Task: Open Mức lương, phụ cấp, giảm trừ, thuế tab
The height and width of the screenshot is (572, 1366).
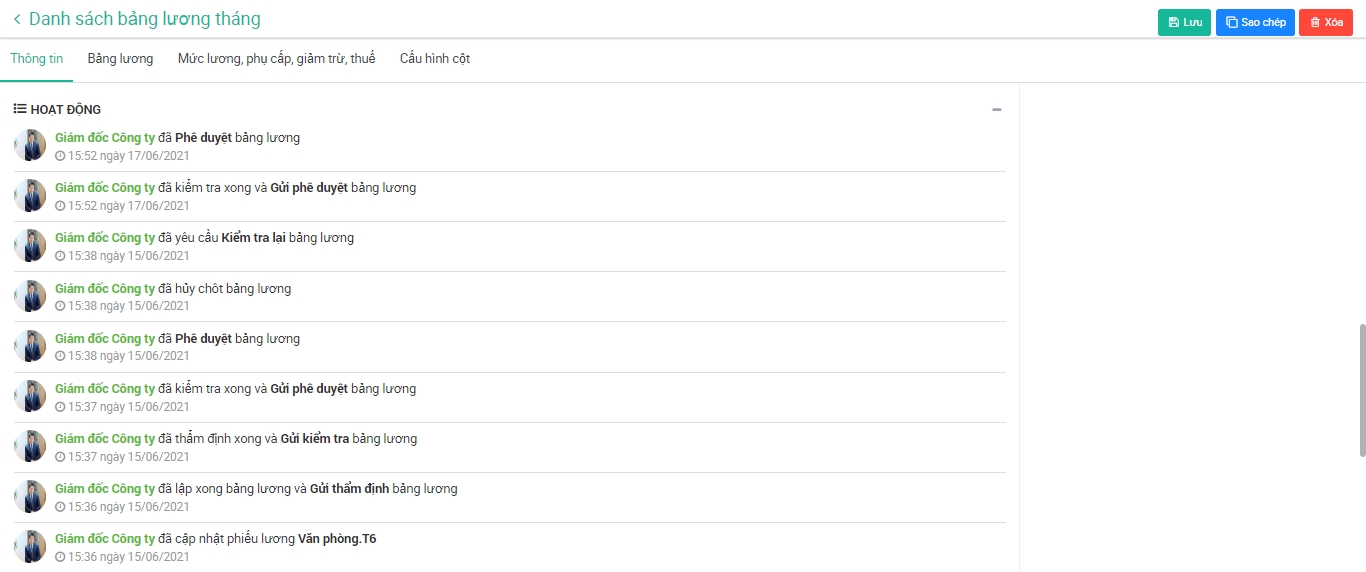Action: 276,59
